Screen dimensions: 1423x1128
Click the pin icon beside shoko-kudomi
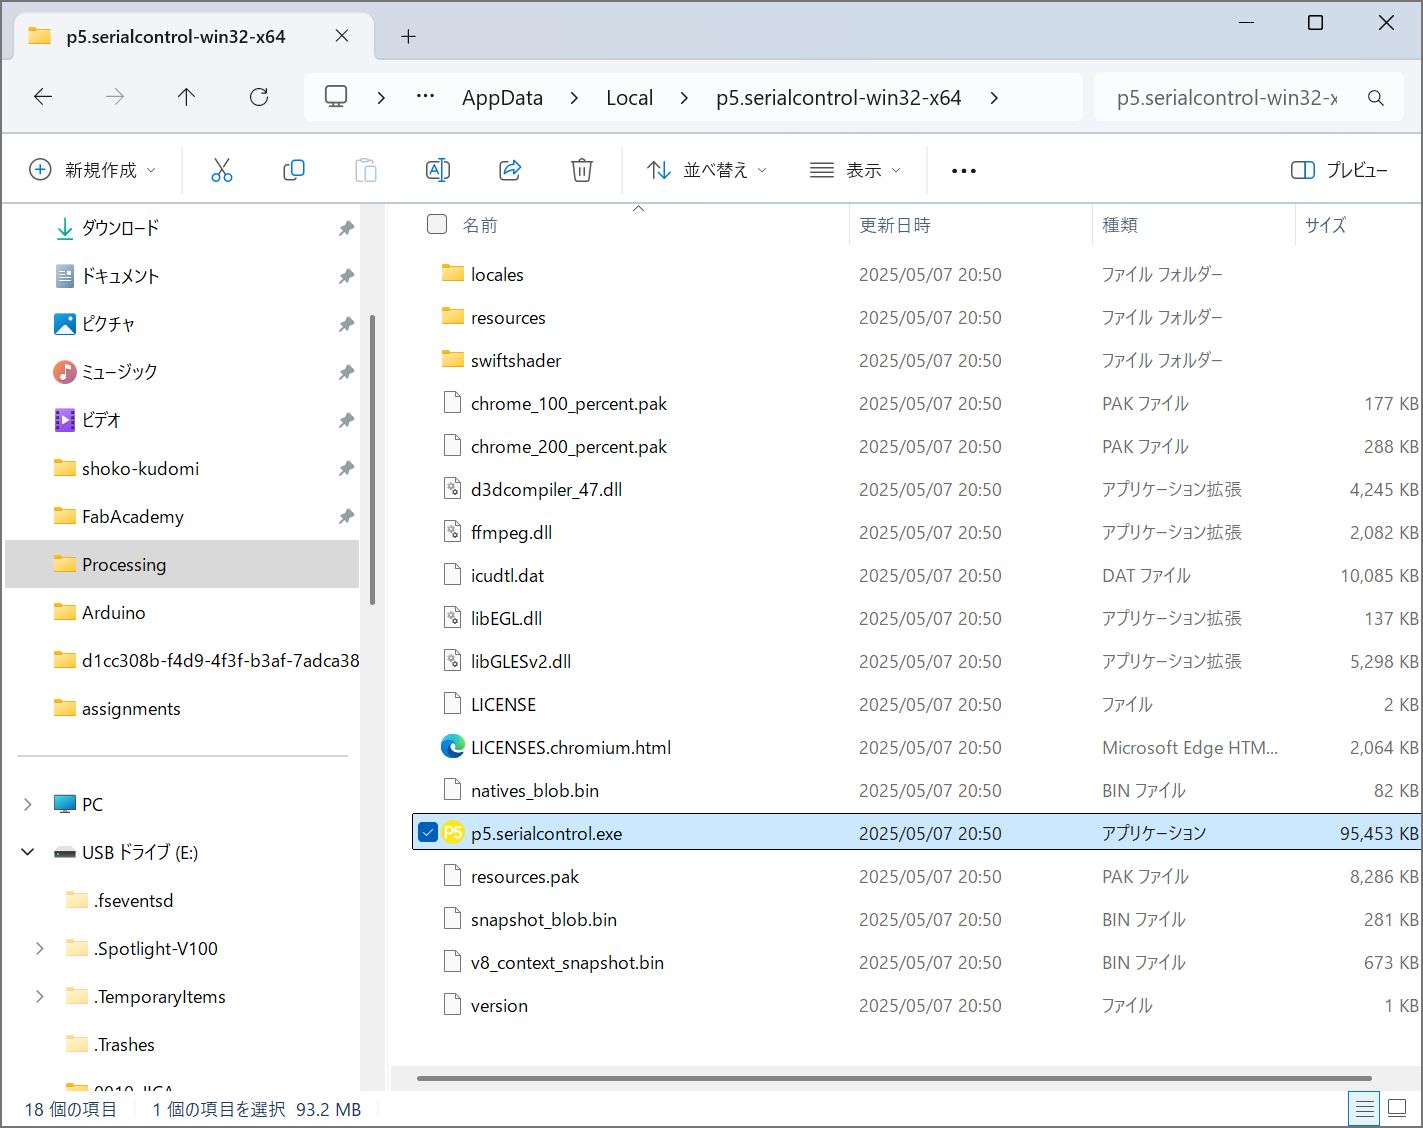click(346, 468)
